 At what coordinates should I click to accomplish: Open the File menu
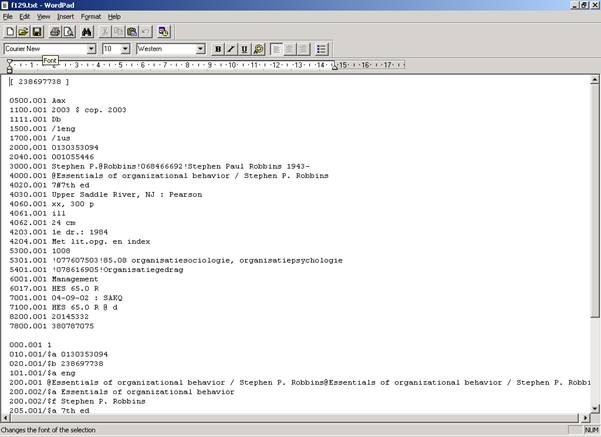pos(8,16)
